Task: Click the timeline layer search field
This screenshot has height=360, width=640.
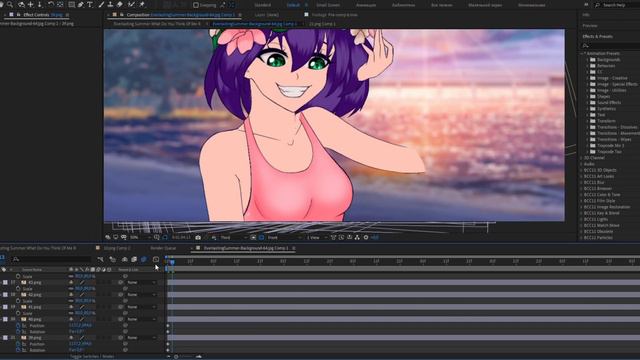Action: (51, 259)
